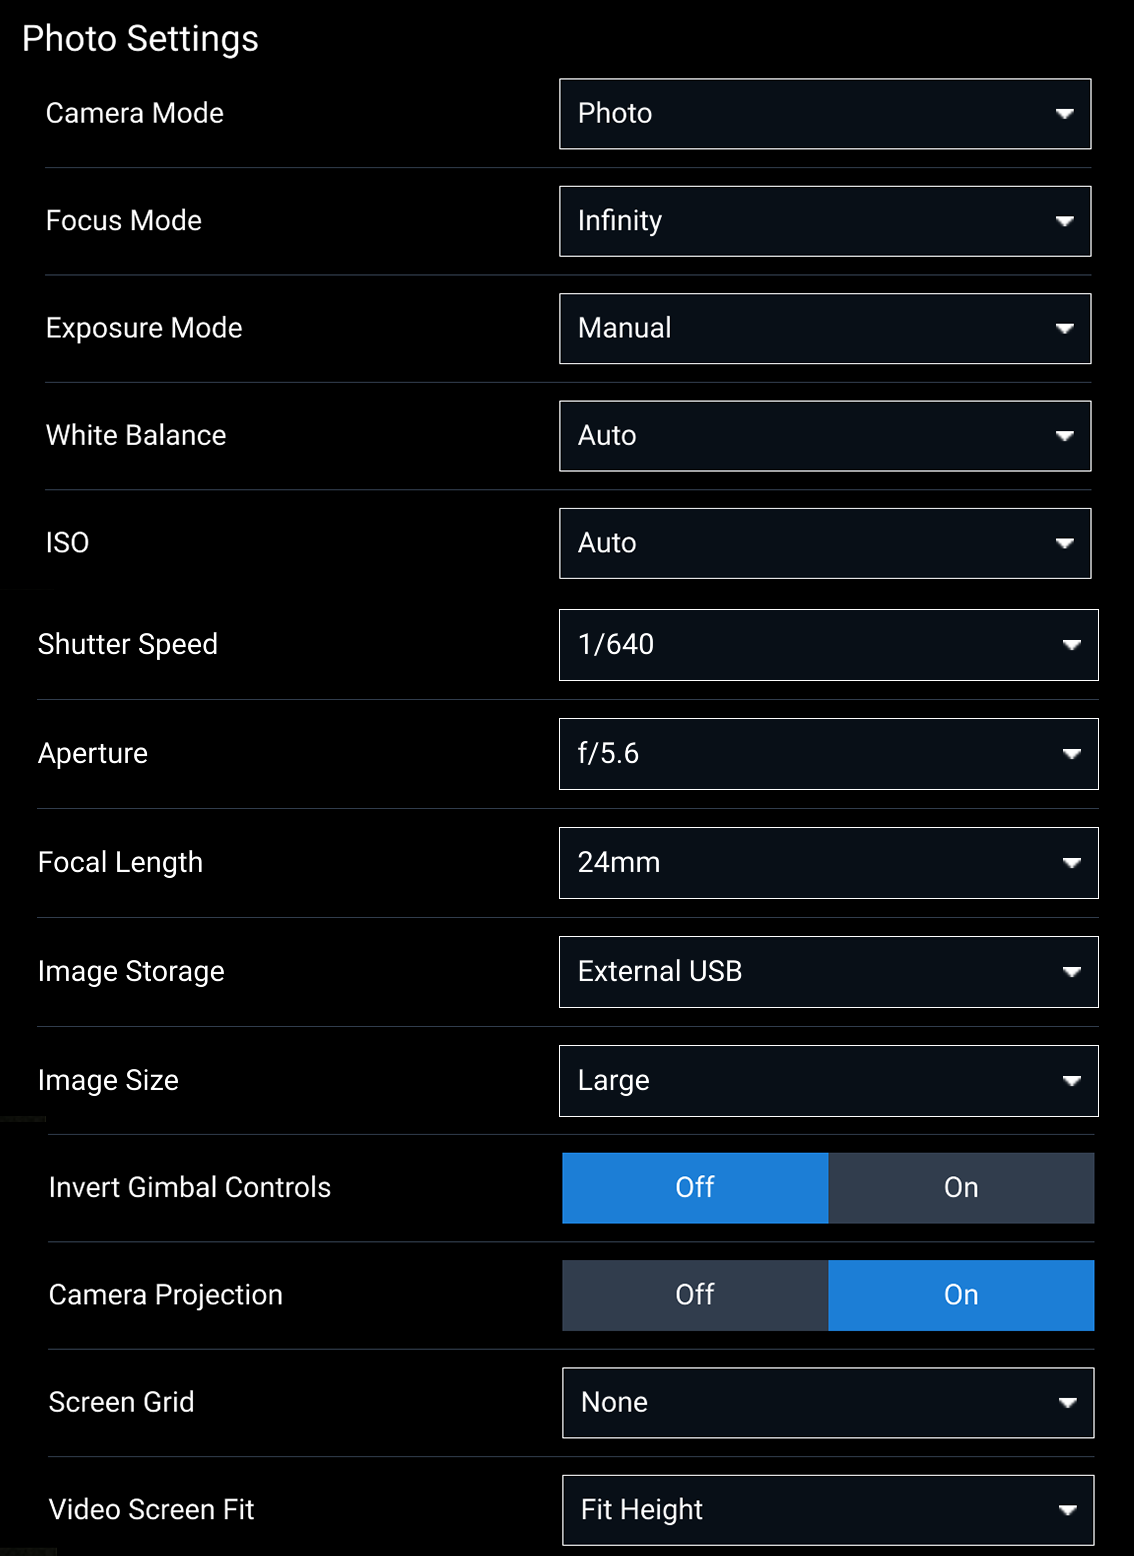The height and width of the screenshot is (1556, 1134).
Task: Open the Camera Mode dropdown
Action: 824,114
